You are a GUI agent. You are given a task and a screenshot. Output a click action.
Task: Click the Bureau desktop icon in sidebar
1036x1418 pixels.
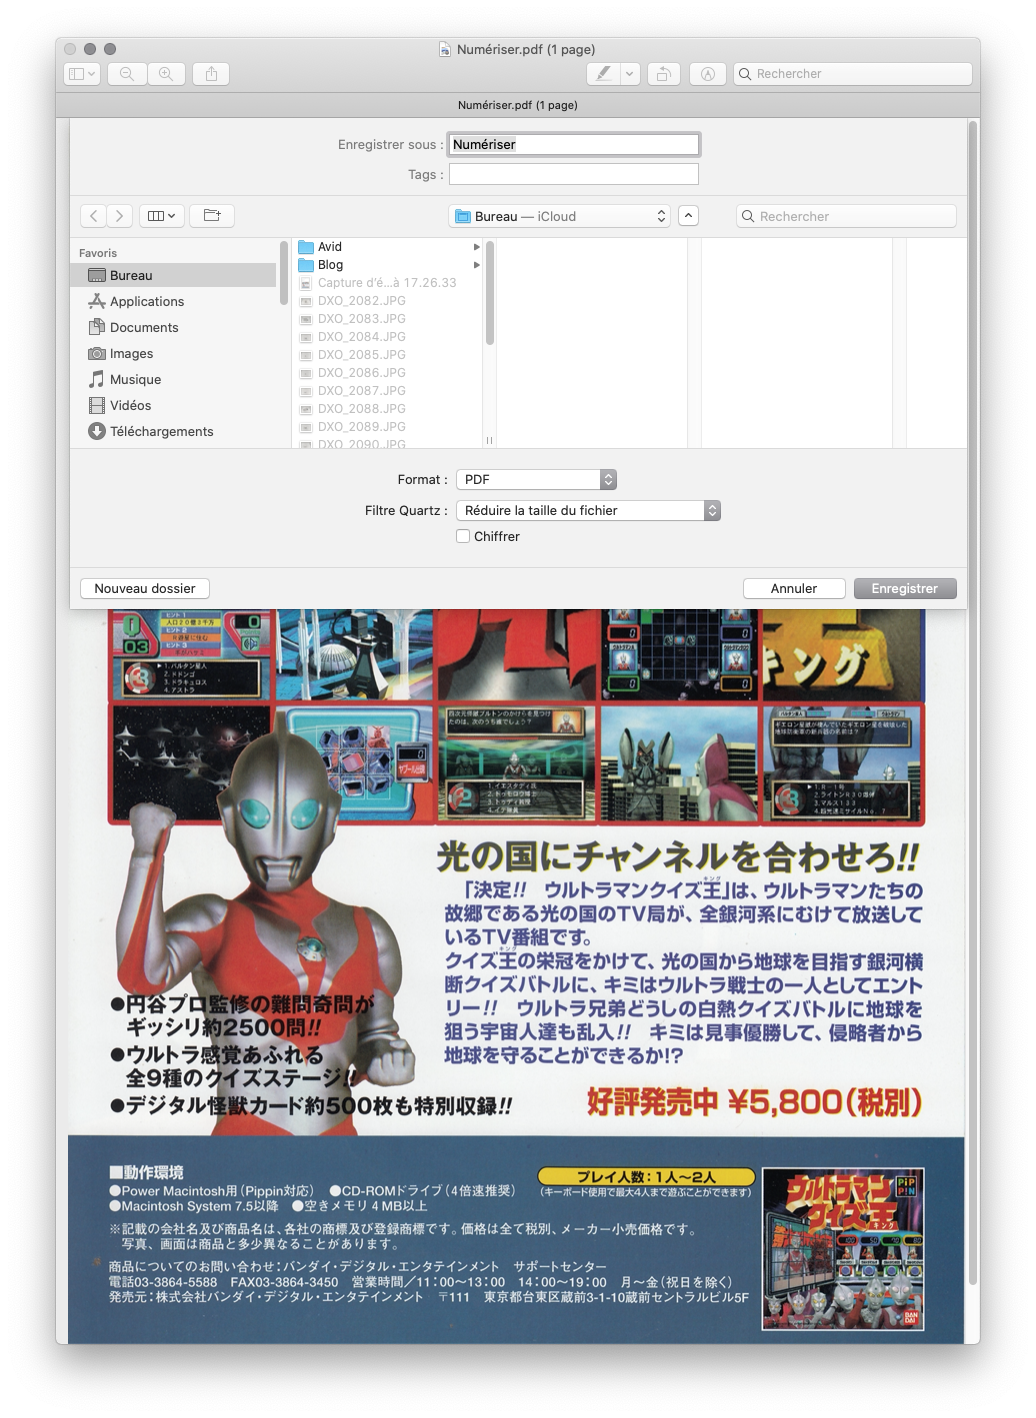[97, 275]
